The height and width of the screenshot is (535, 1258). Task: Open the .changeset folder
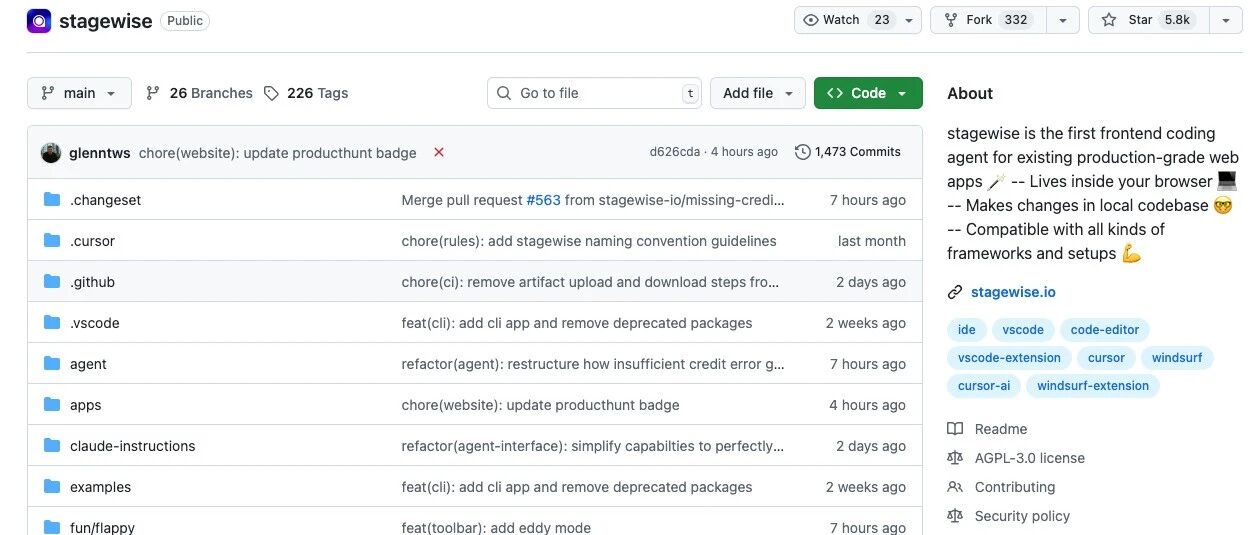(x=105, y=200)
